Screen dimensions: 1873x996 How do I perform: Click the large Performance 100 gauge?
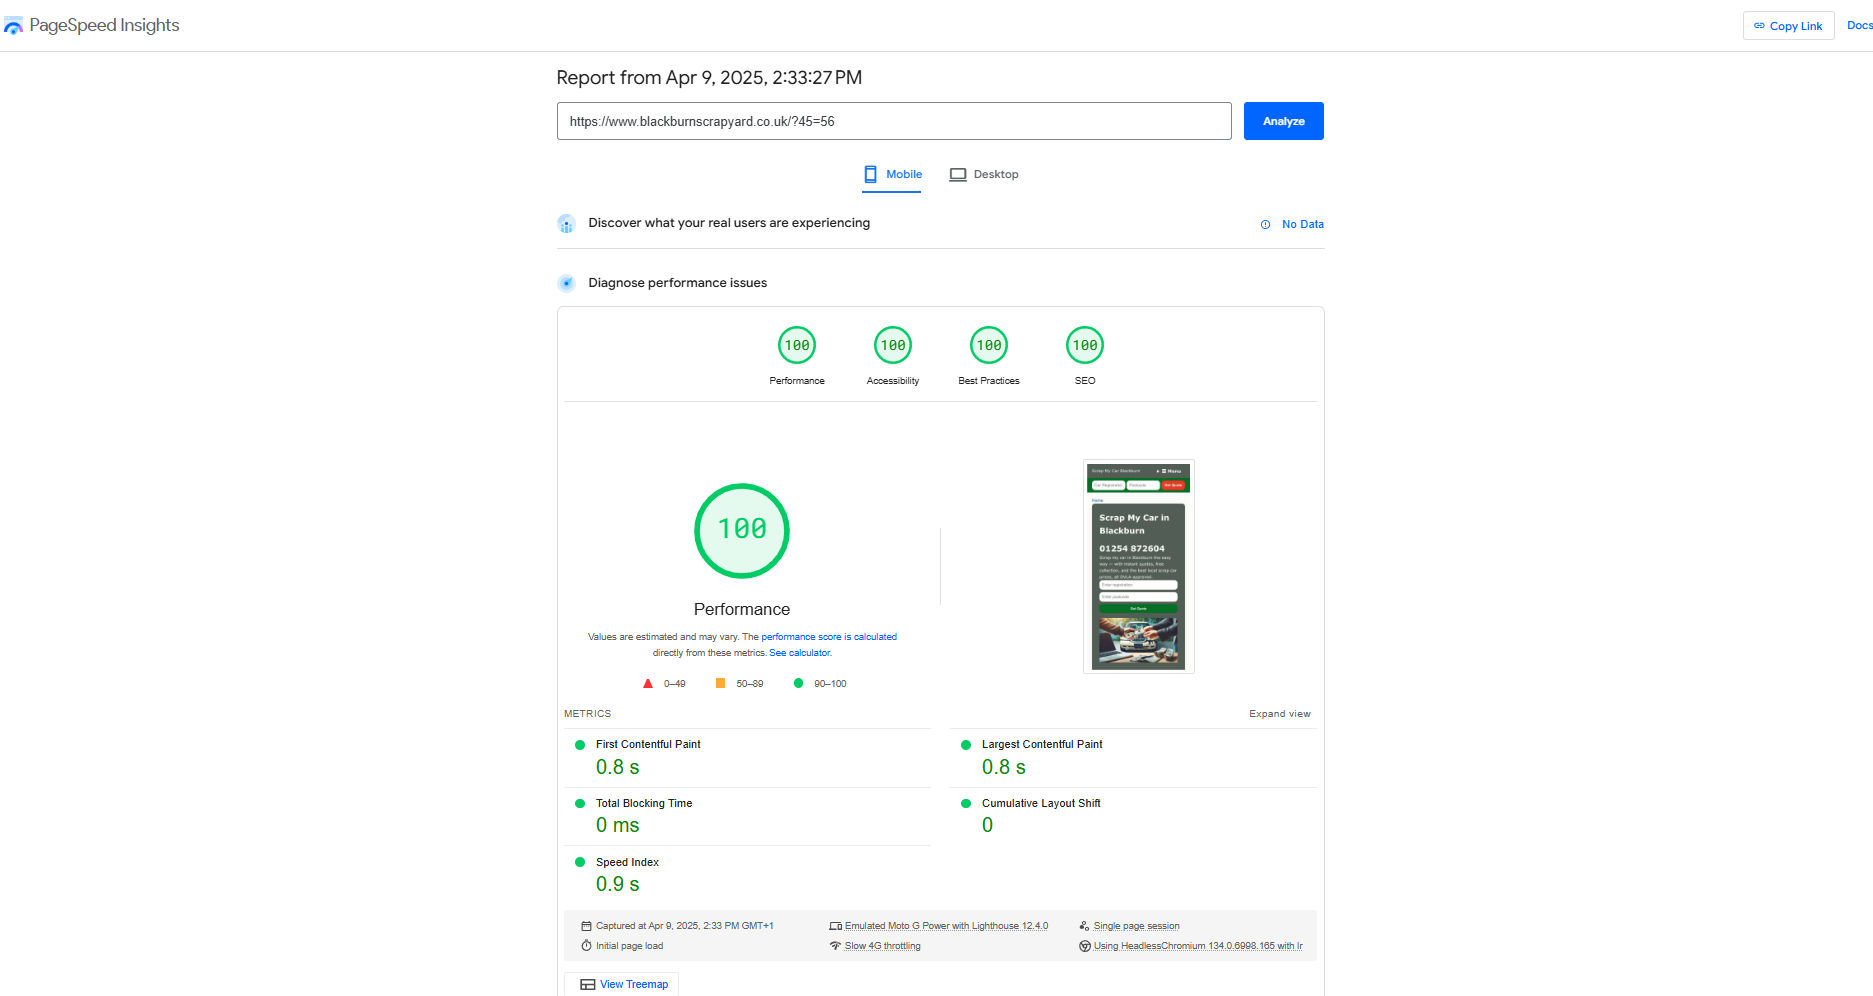742,531
